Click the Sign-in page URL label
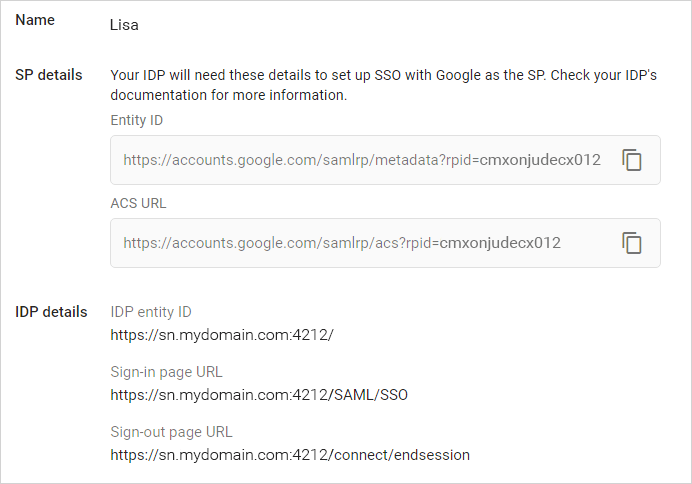692x484 pixels. pyautogui.click(x=166, y=372)
